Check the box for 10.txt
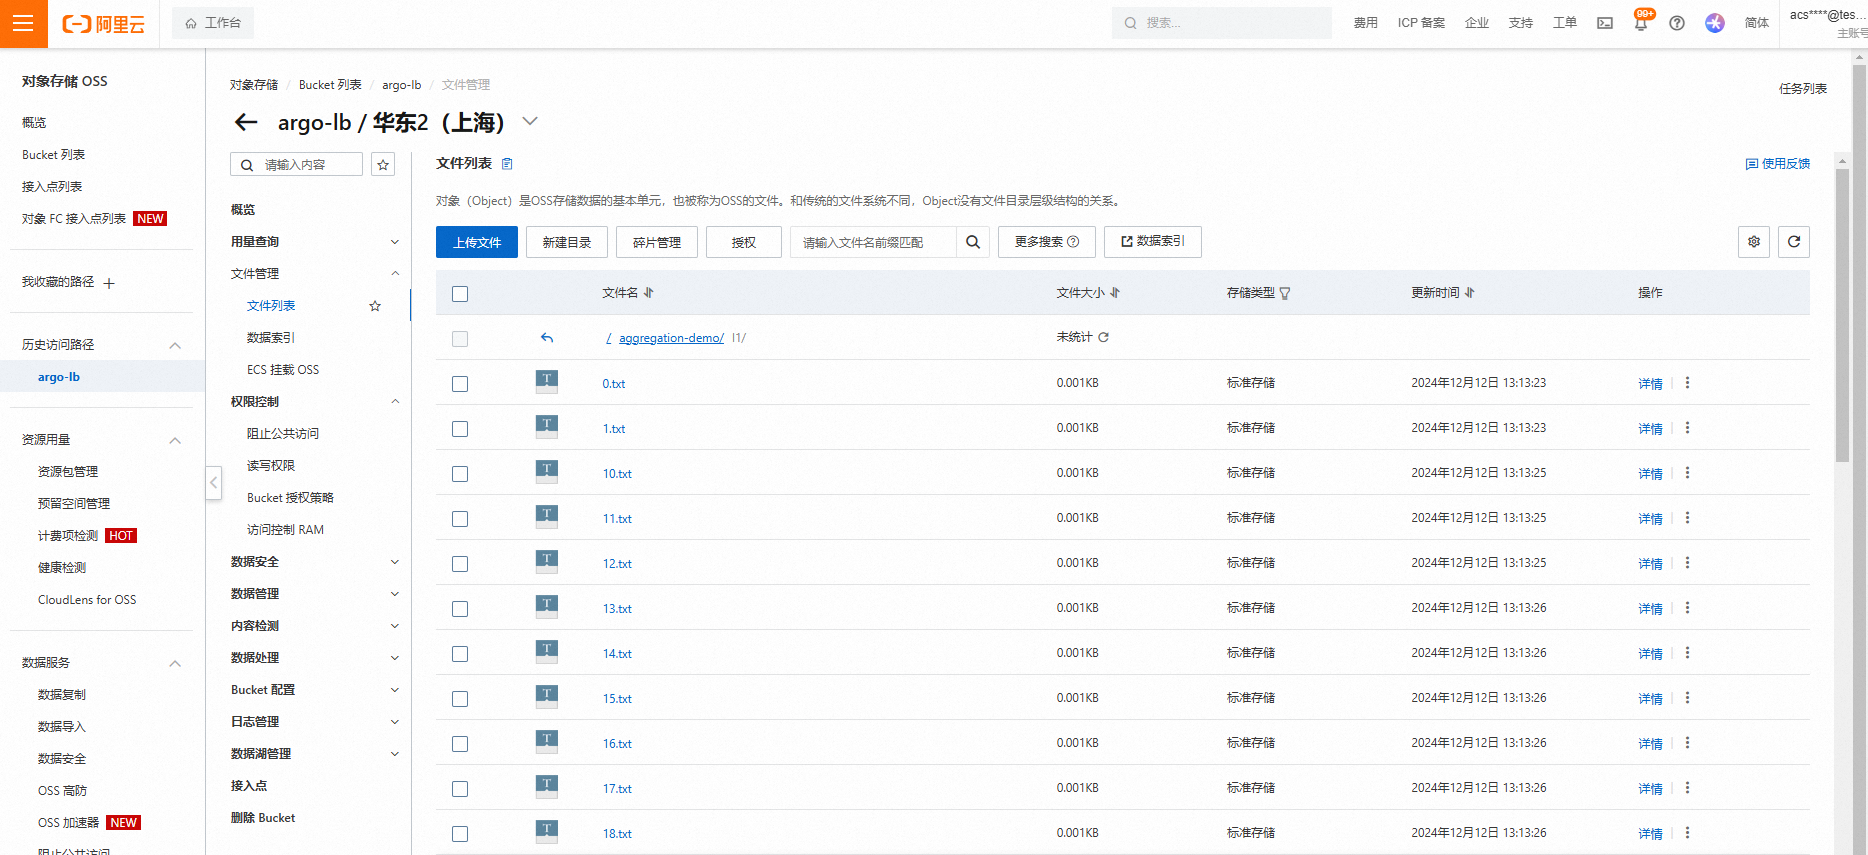This screenshot has width=1868, height=855. [x=460, y=474]
